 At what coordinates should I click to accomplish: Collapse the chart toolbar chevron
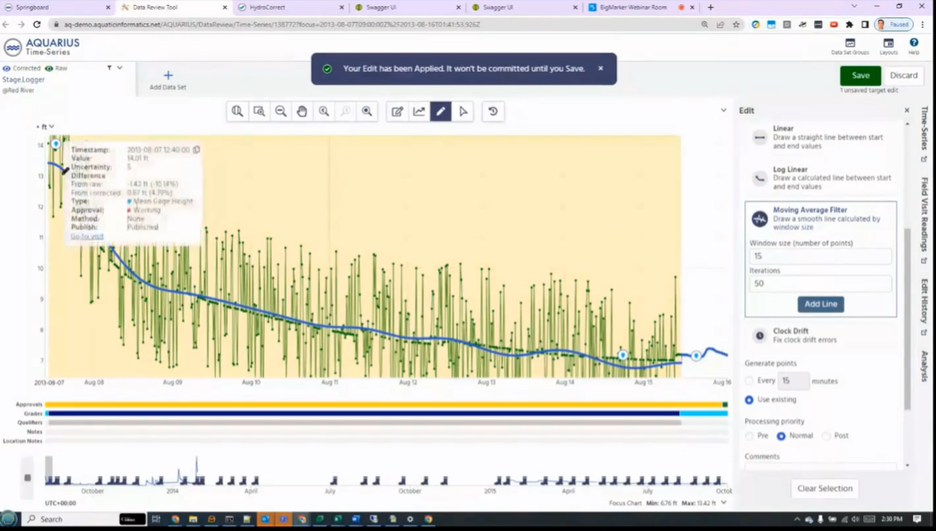(x=723, y=110)
